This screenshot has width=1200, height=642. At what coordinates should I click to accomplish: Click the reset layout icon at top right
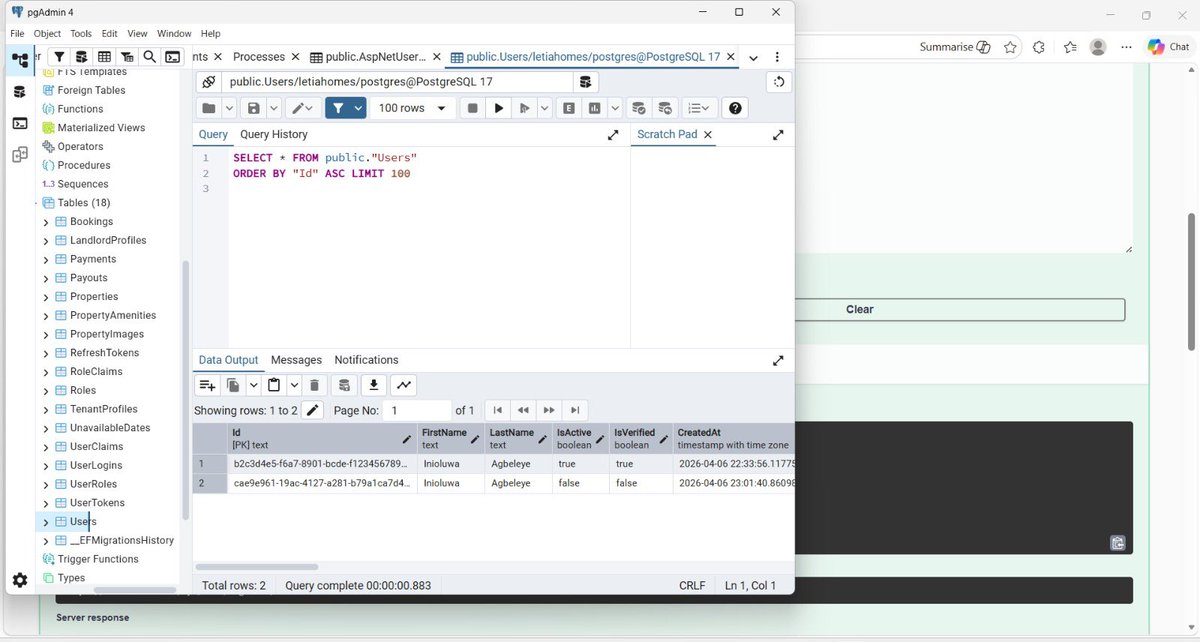pos(778,82)
